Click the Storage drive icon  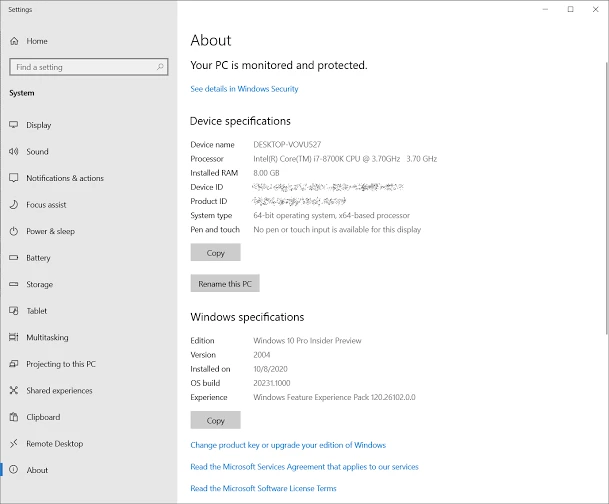[14, 284]
